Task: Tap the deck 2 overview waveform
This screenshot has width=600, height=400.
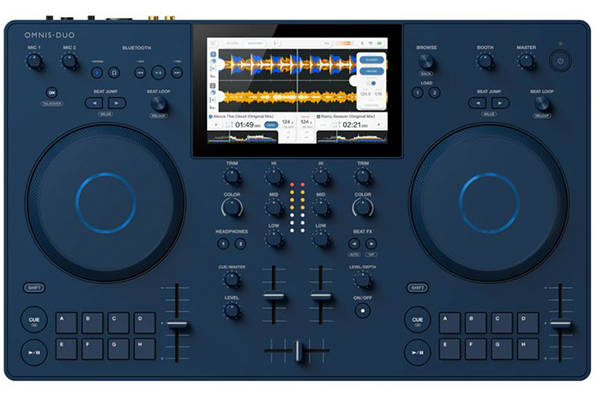Action: click(352, 138)
